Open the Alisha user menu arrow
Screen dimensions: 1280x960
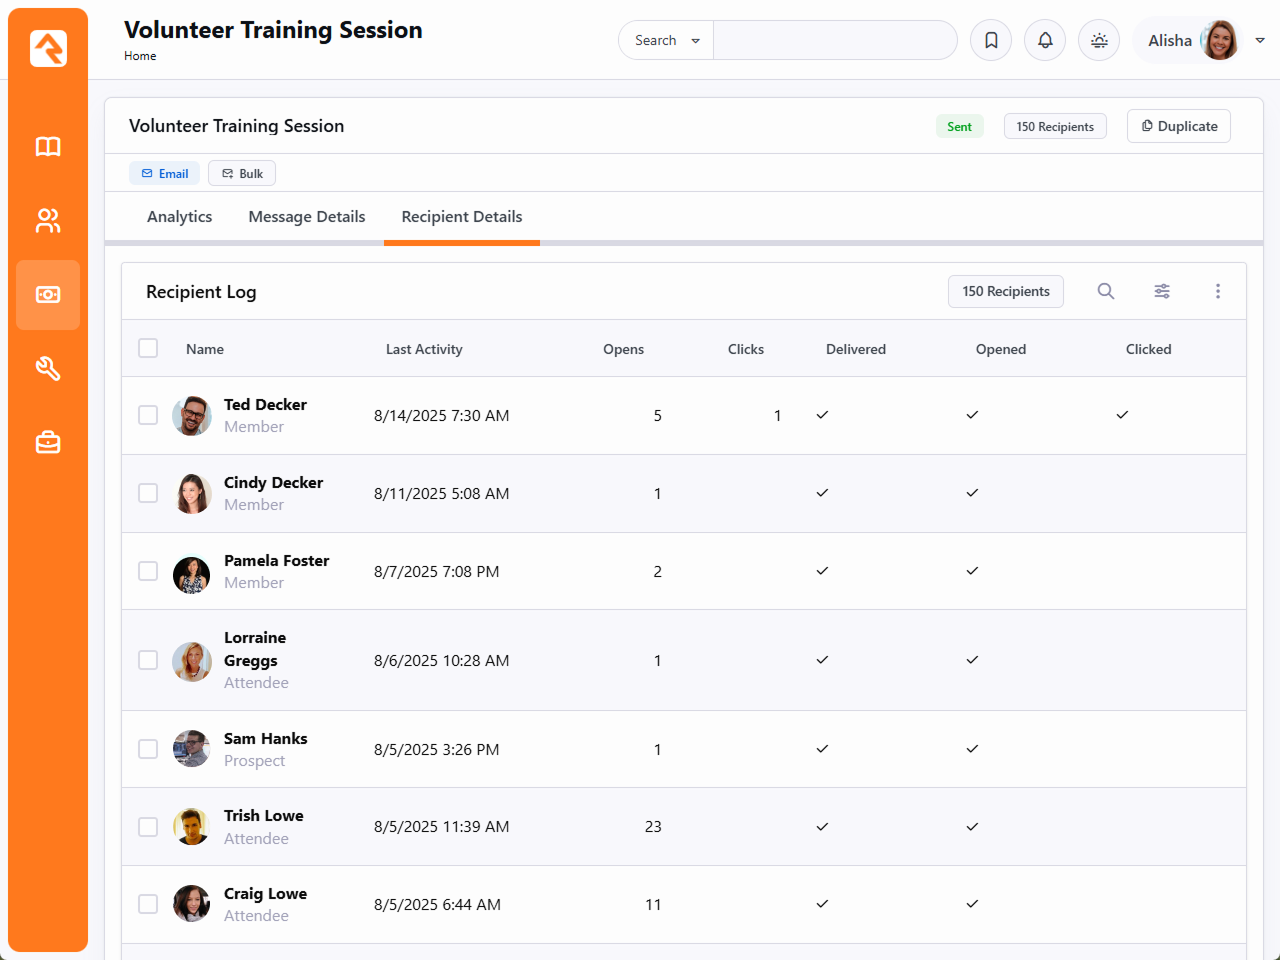coord(1260,40)
